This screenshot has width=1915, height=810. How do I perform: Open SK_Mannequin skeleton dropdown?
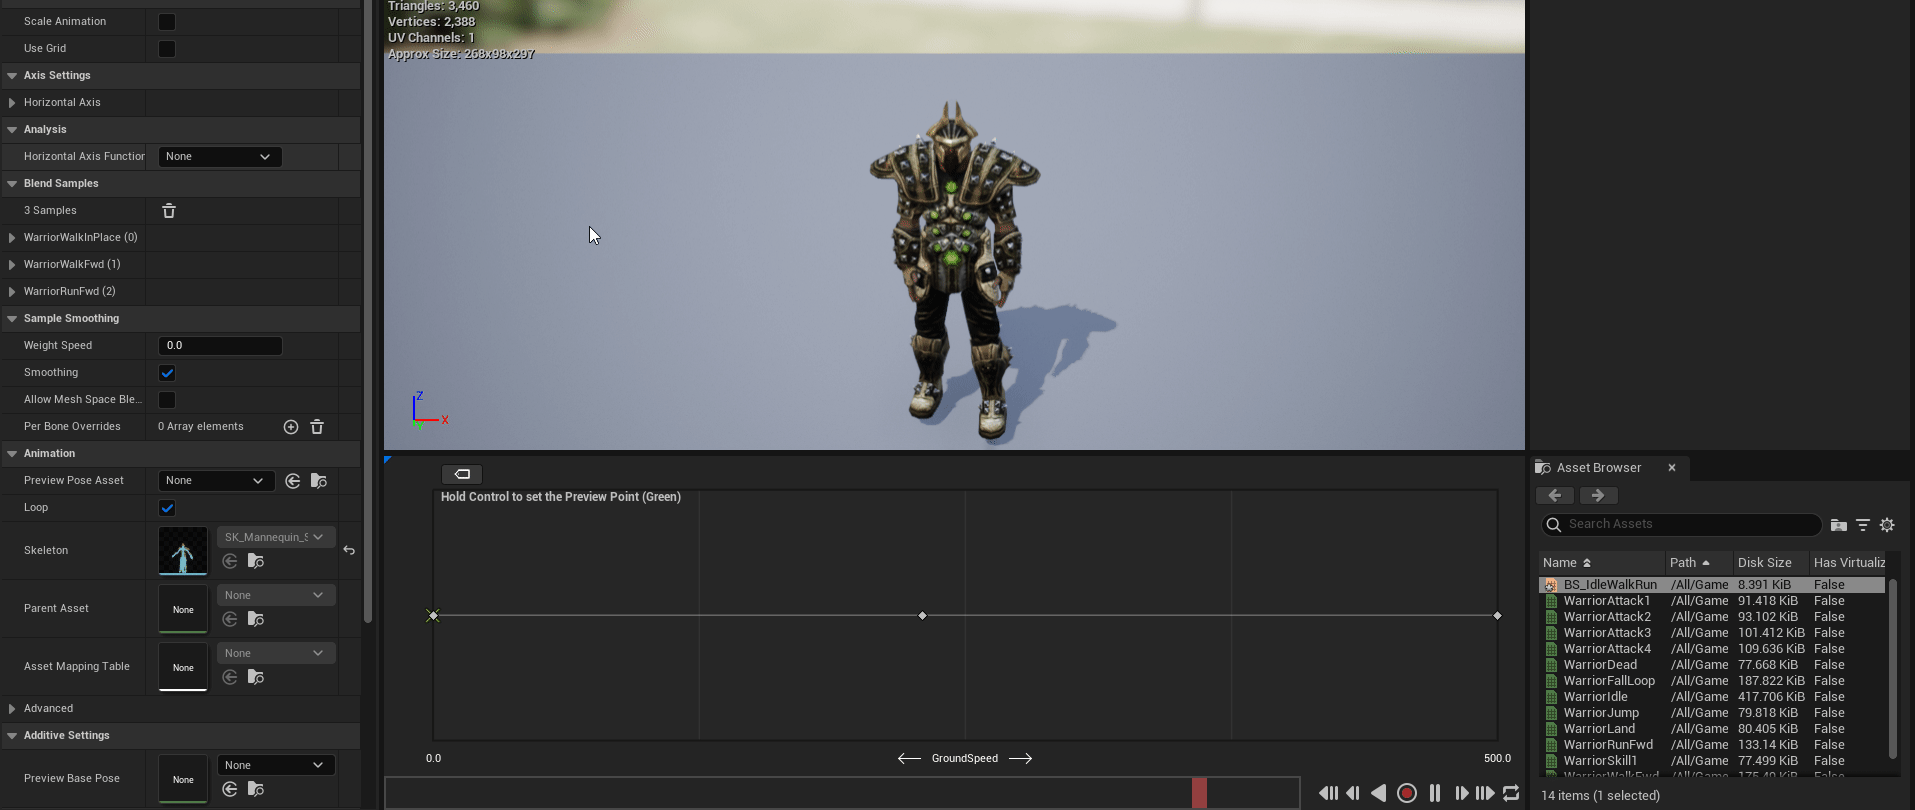pyautogui.click(x=276, y=538)
